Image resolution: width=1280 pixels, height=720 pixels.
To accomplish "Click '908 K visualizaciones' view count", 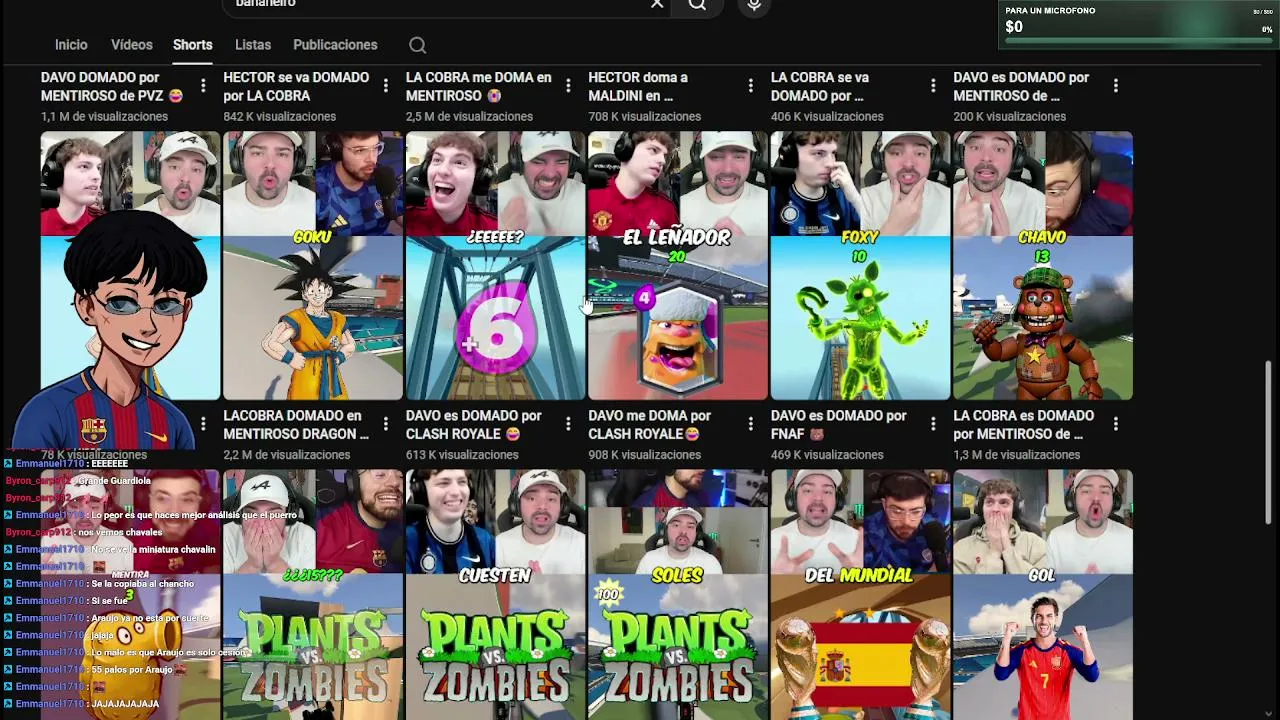I will 645,455.
